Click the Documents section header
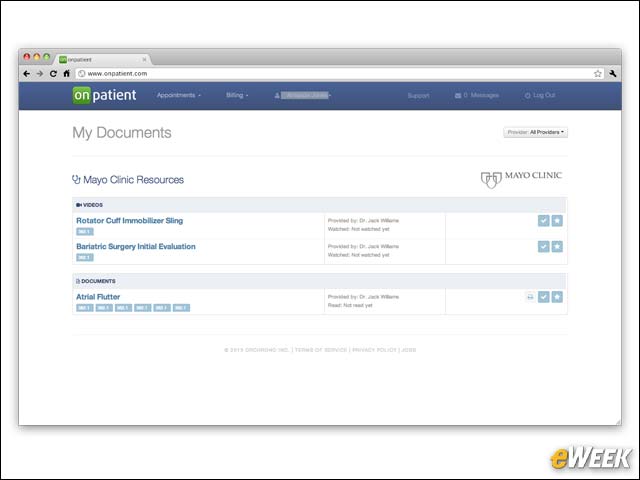Image resolution: width=640 pixels, height=480 pixels. [320, 281]
